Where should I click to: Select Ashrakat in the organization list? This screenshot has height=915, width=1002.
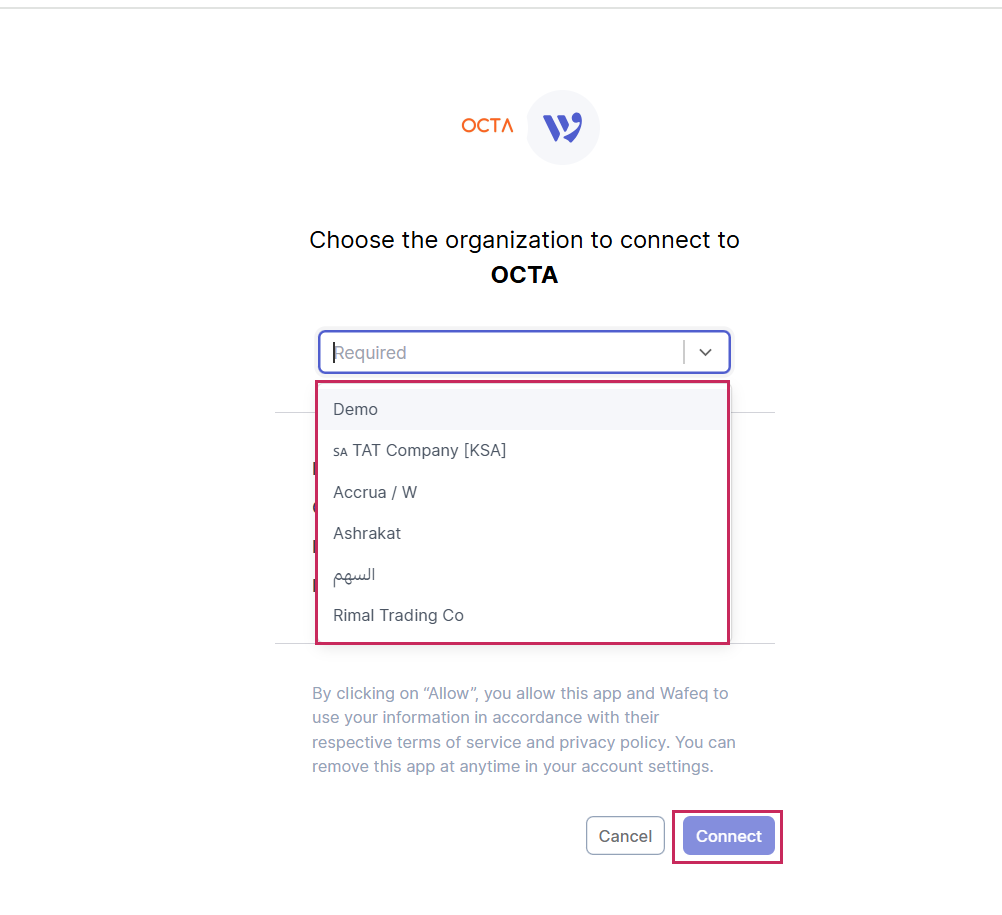click(367, 533)
